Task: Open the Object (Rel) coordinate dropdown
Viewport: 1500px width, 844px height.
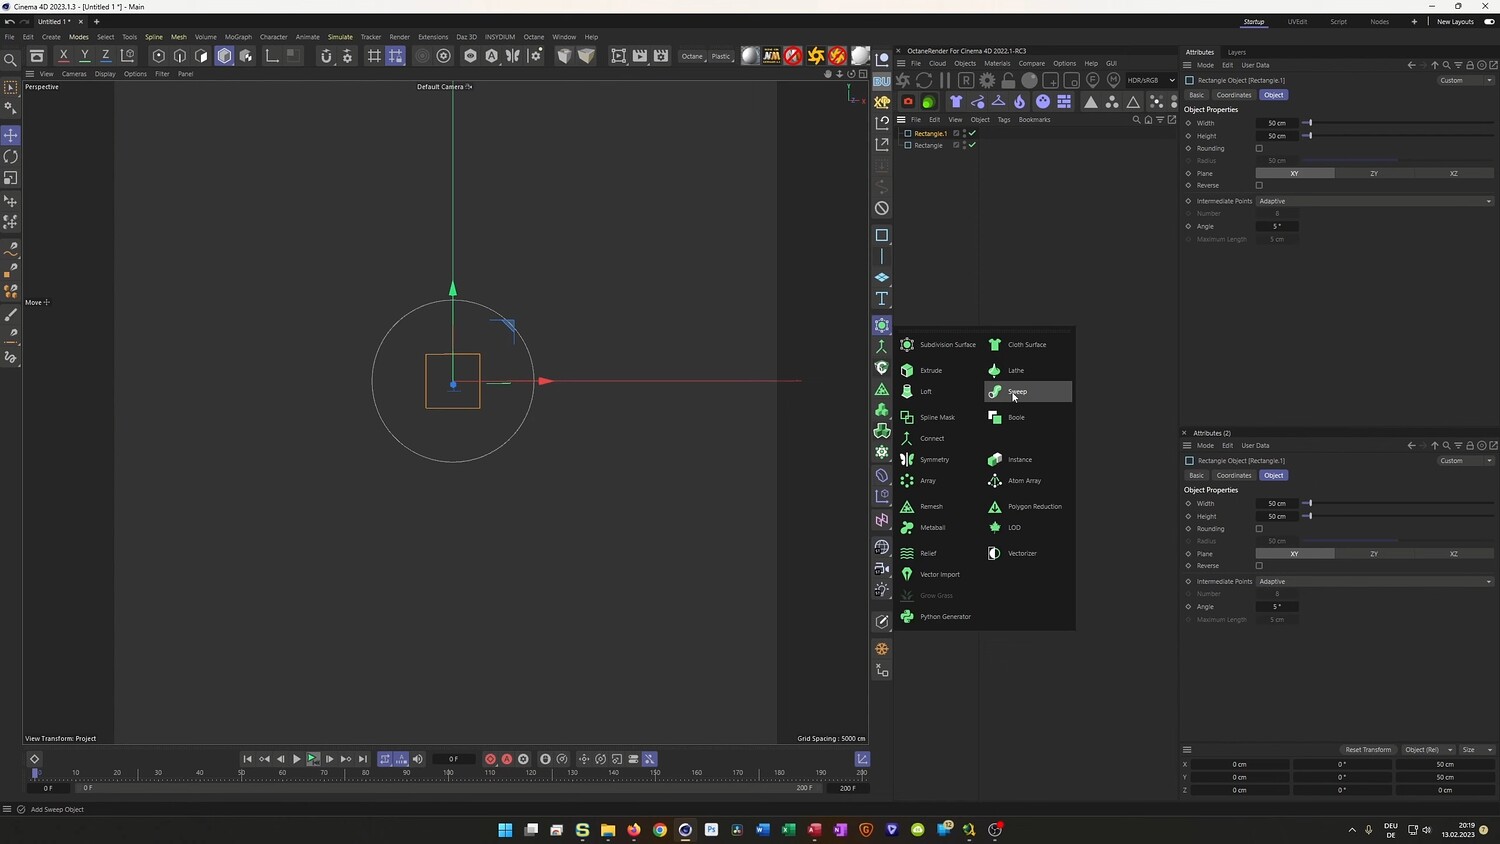Action: [1428, 750]
